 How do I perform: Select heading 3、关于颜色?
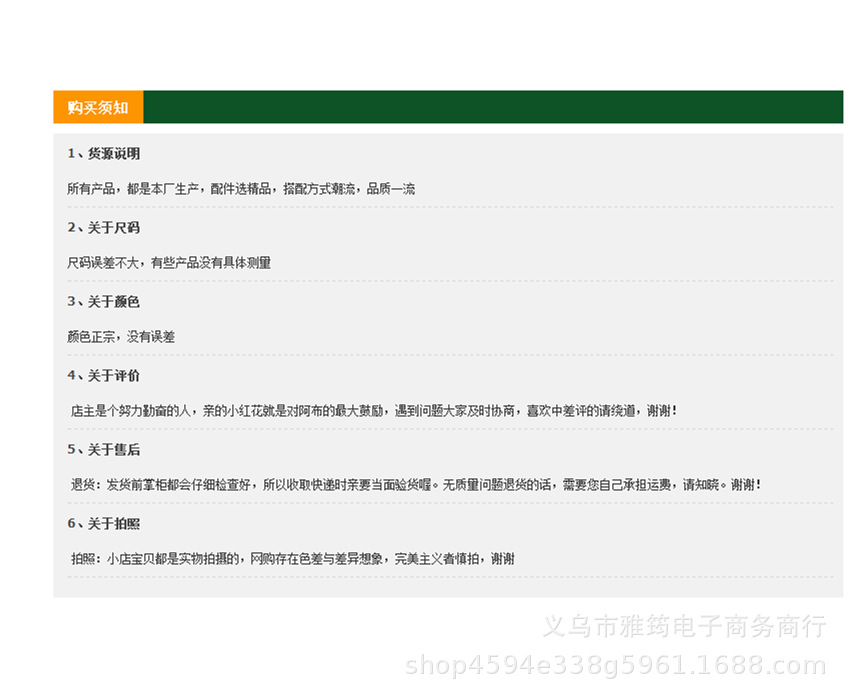(104, 302)
